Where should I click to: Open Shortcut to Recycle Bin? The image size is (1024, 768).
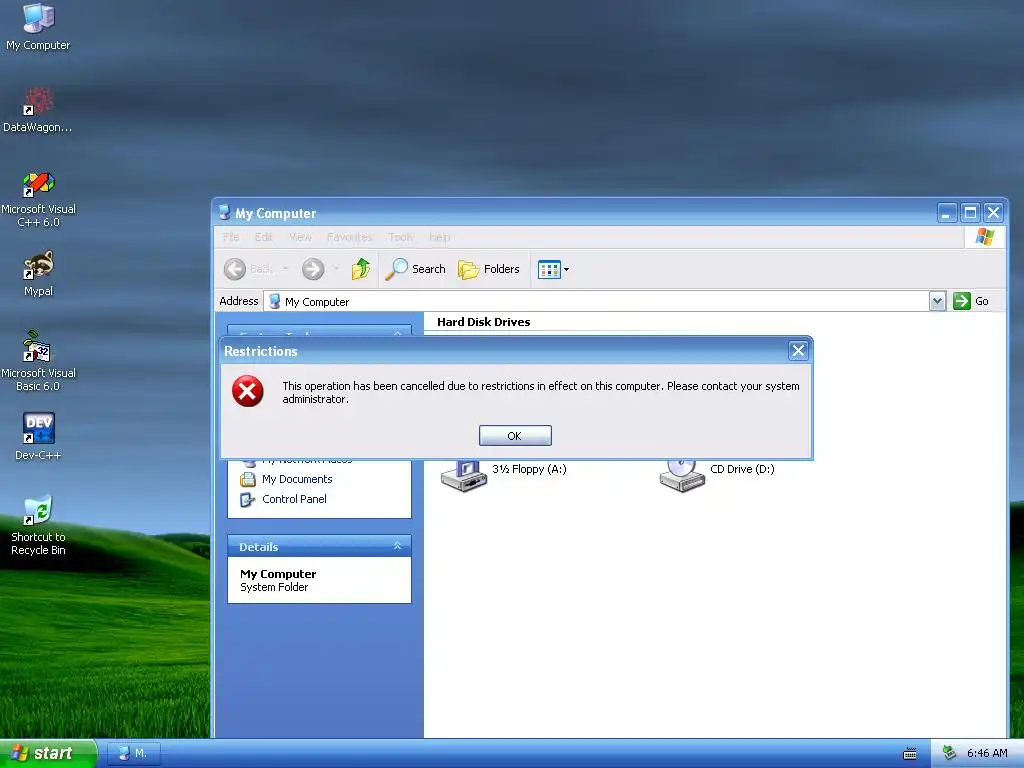pos(38,525)
